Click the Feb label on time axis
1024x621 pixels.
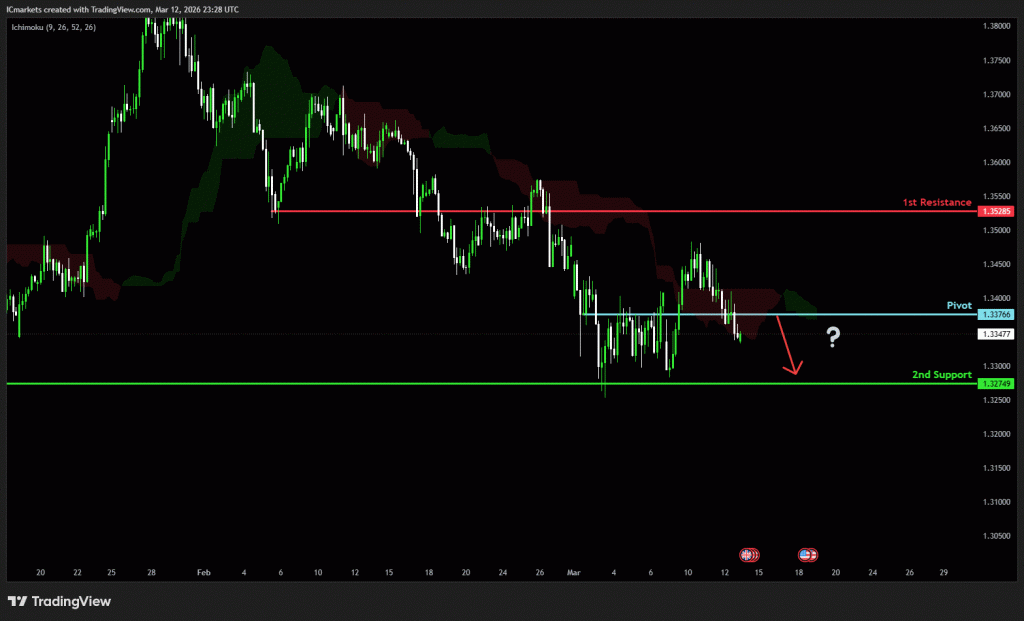click(204, 573)
